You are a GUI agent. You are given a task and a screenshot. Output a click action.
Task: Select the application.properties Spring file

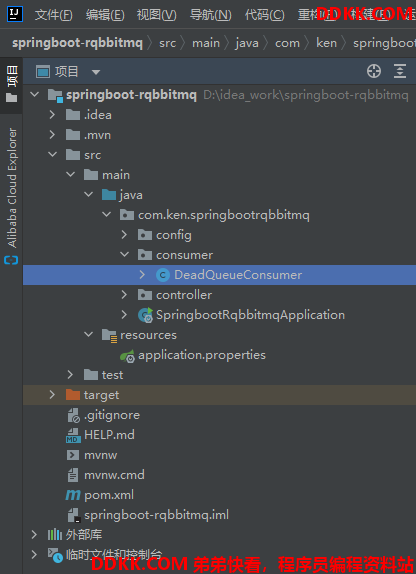click(202, 355)
